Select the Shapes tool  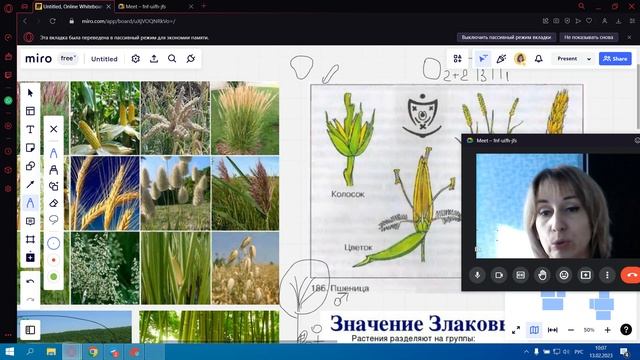(30, 166)
